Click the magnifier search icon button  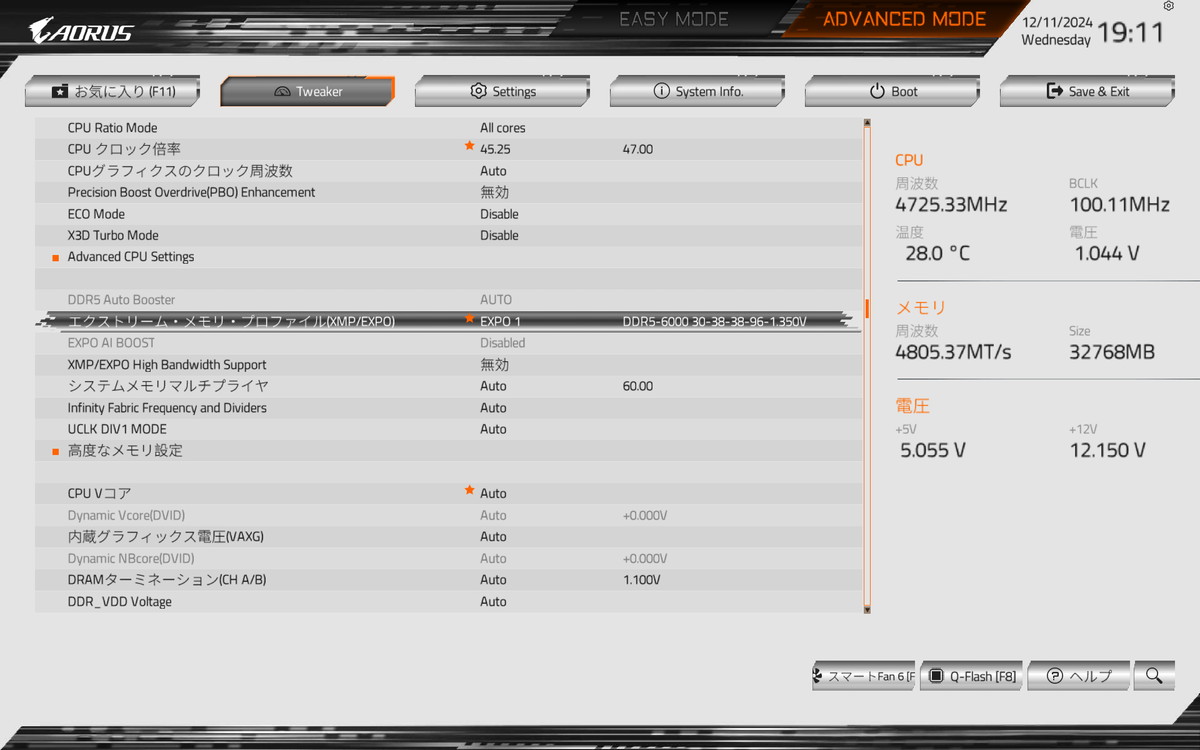1154,676
